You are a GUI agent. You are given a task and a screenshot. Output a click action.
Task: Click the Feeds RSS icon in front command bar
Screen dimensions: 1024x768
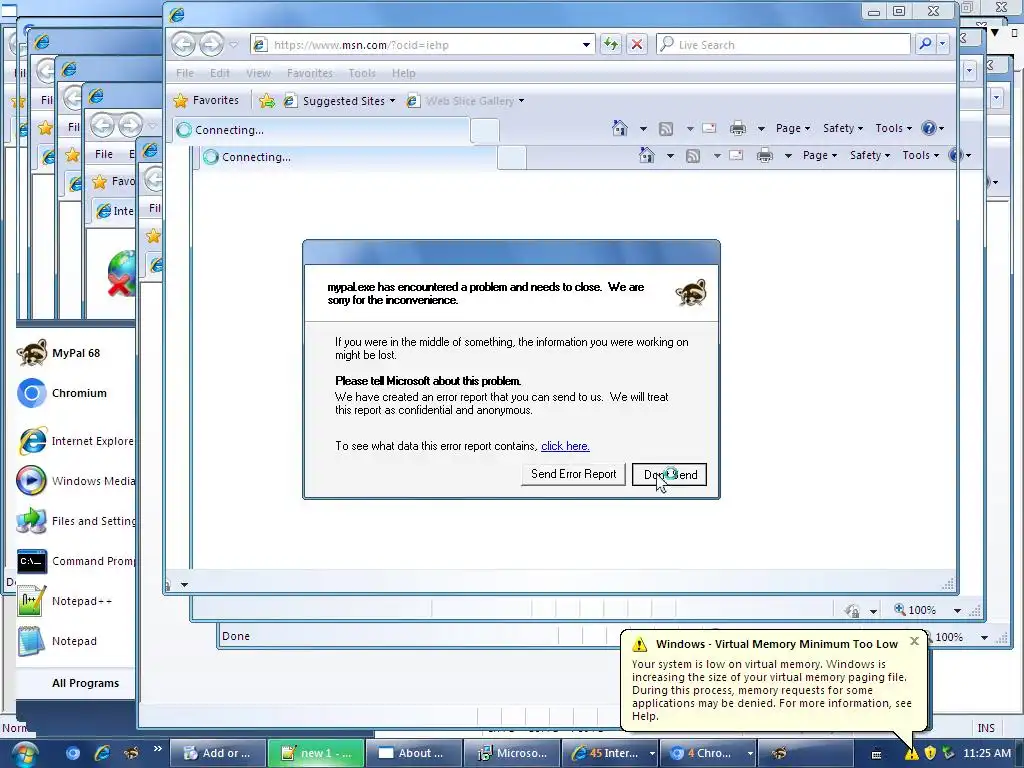coord(665,129)
